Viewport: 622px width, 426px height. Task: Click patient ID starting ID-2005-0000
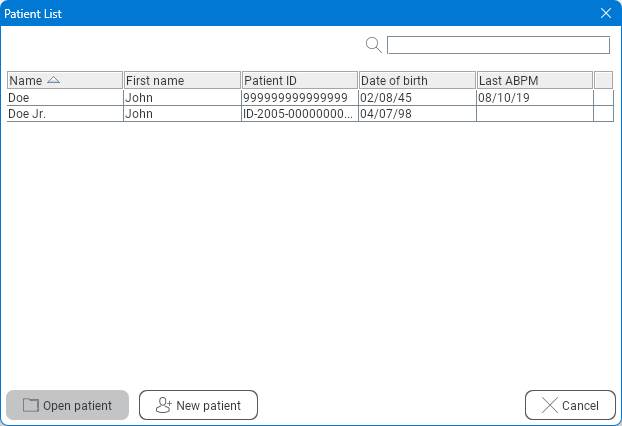click(x=298, y=114)
